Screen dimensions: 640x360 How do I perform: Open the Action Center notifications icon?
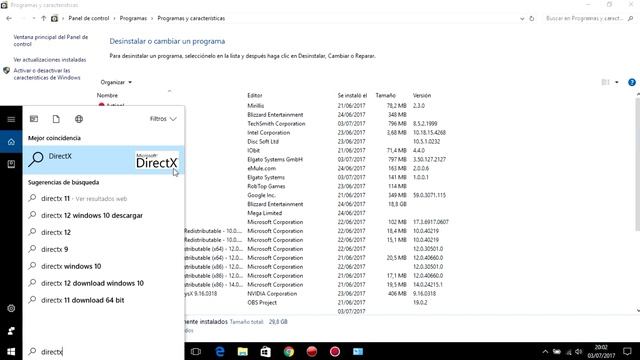(627, 351)
